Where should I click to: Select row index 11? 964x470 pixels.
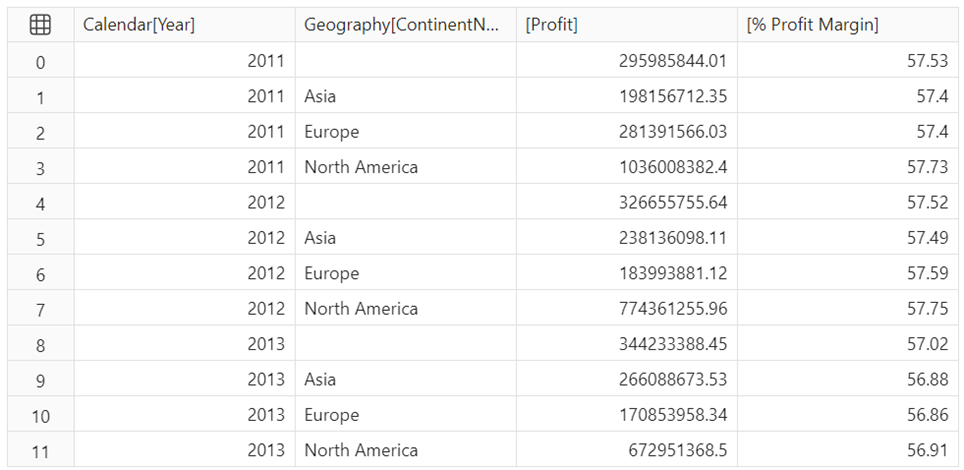pyautogui.click(x=40, y=451)
